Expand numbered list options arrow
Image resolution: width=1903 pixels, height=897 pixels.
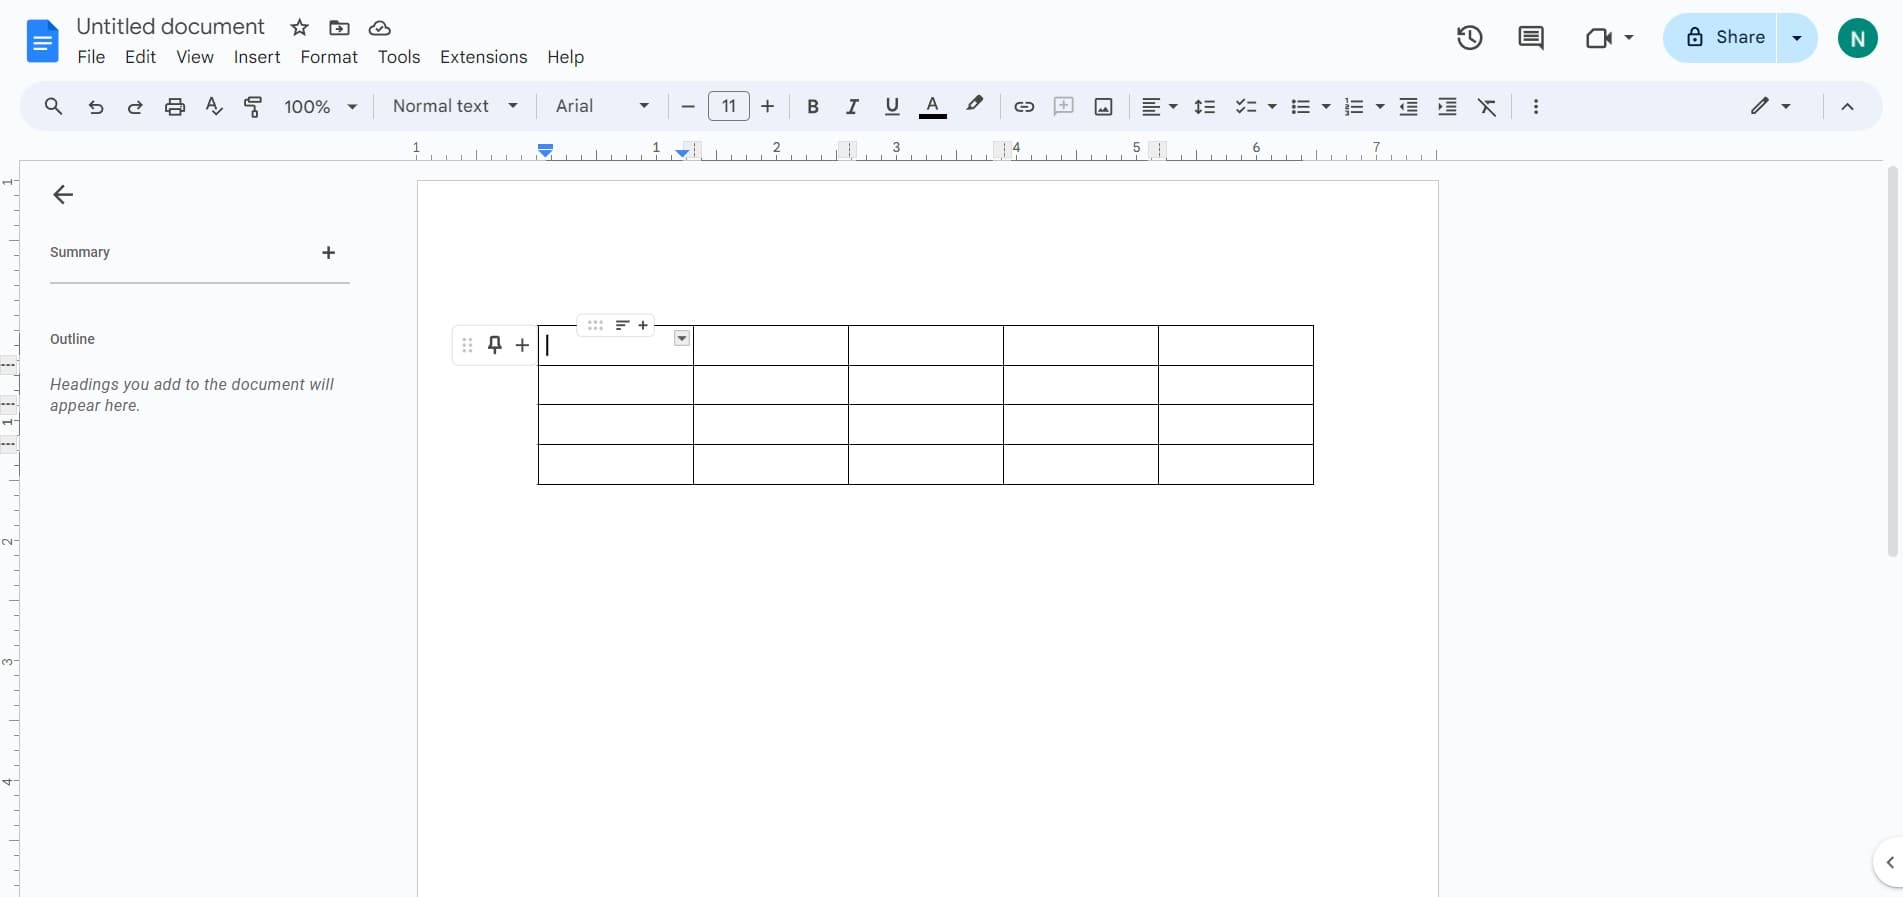click(x=1380, y=107)
